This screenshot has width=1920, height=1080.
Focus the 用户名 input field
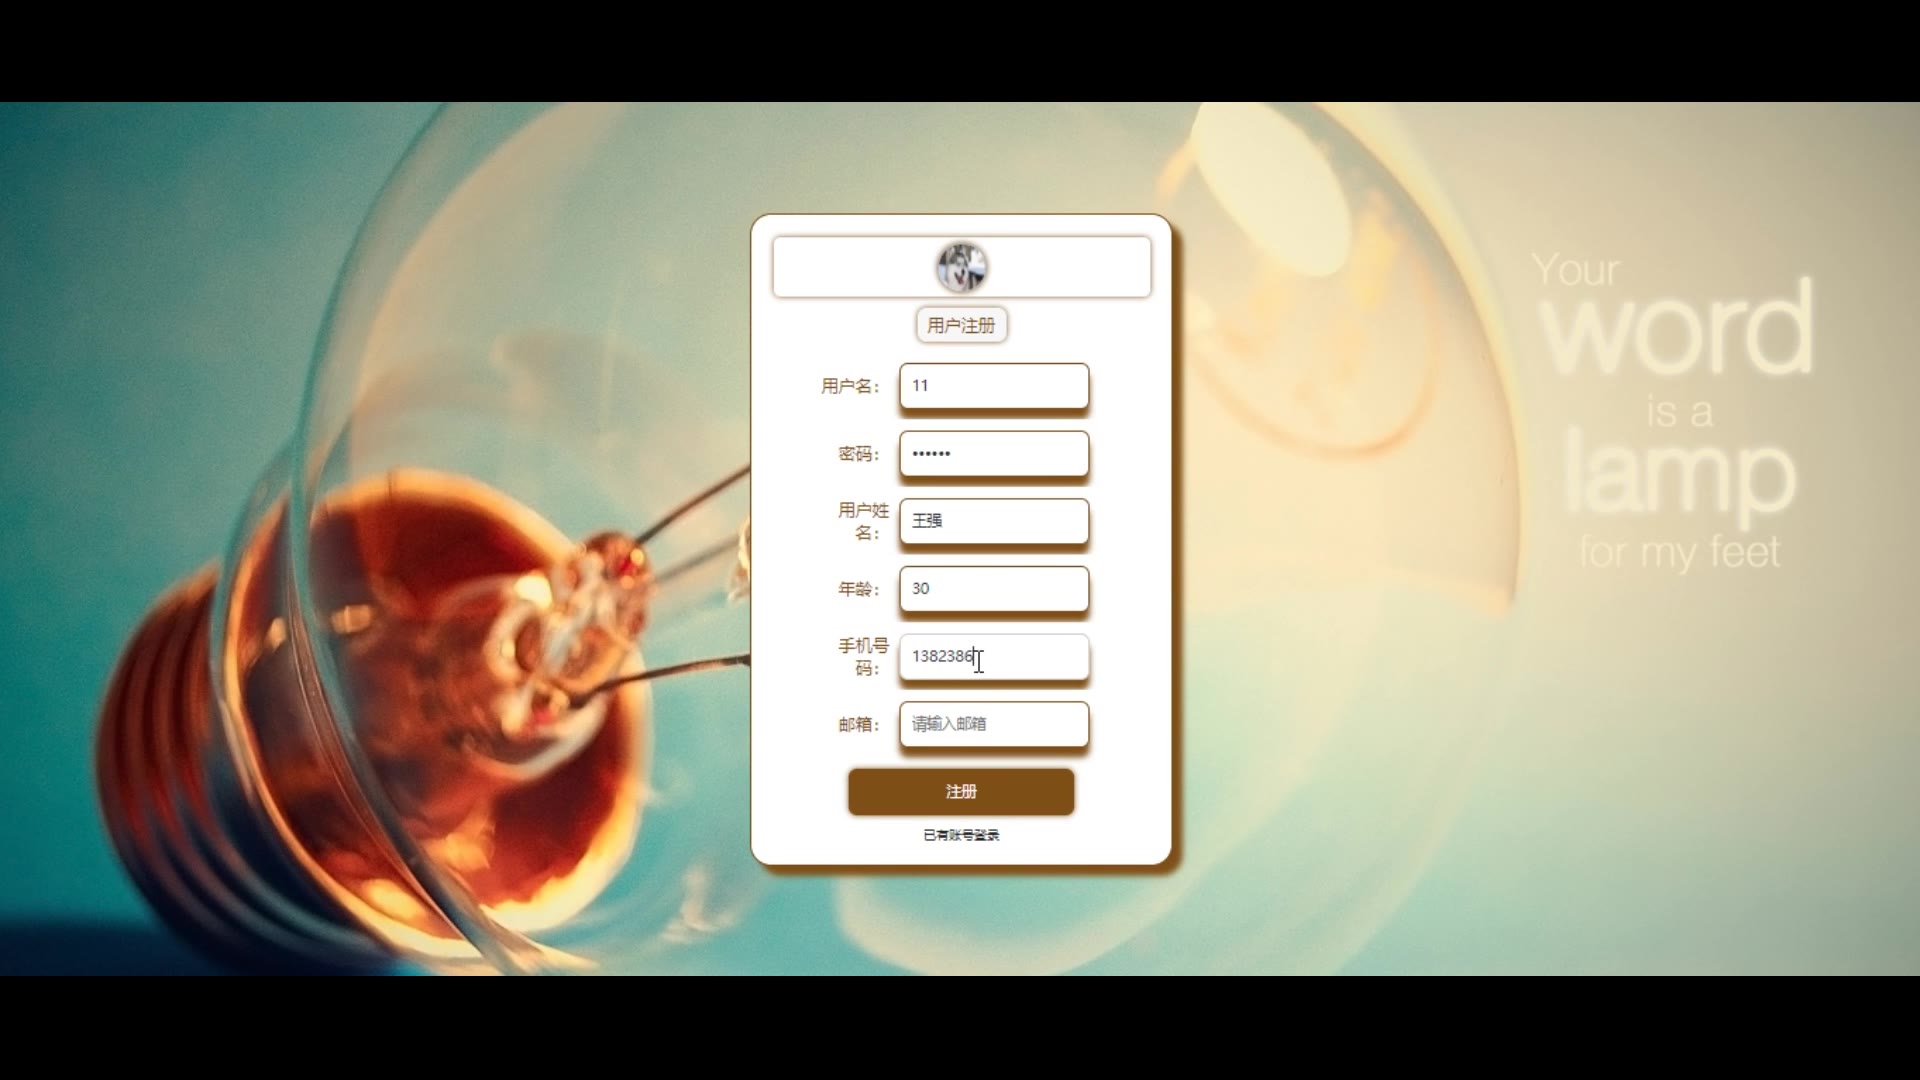pos(994,386)
